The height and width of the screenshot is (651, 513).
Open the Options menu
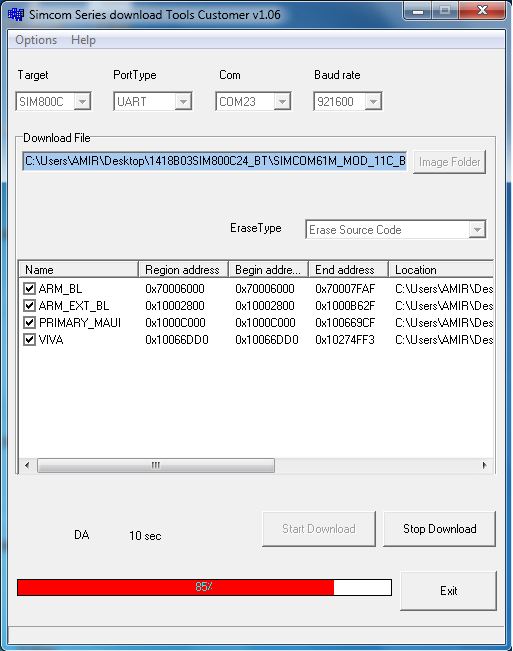point(36,40)
